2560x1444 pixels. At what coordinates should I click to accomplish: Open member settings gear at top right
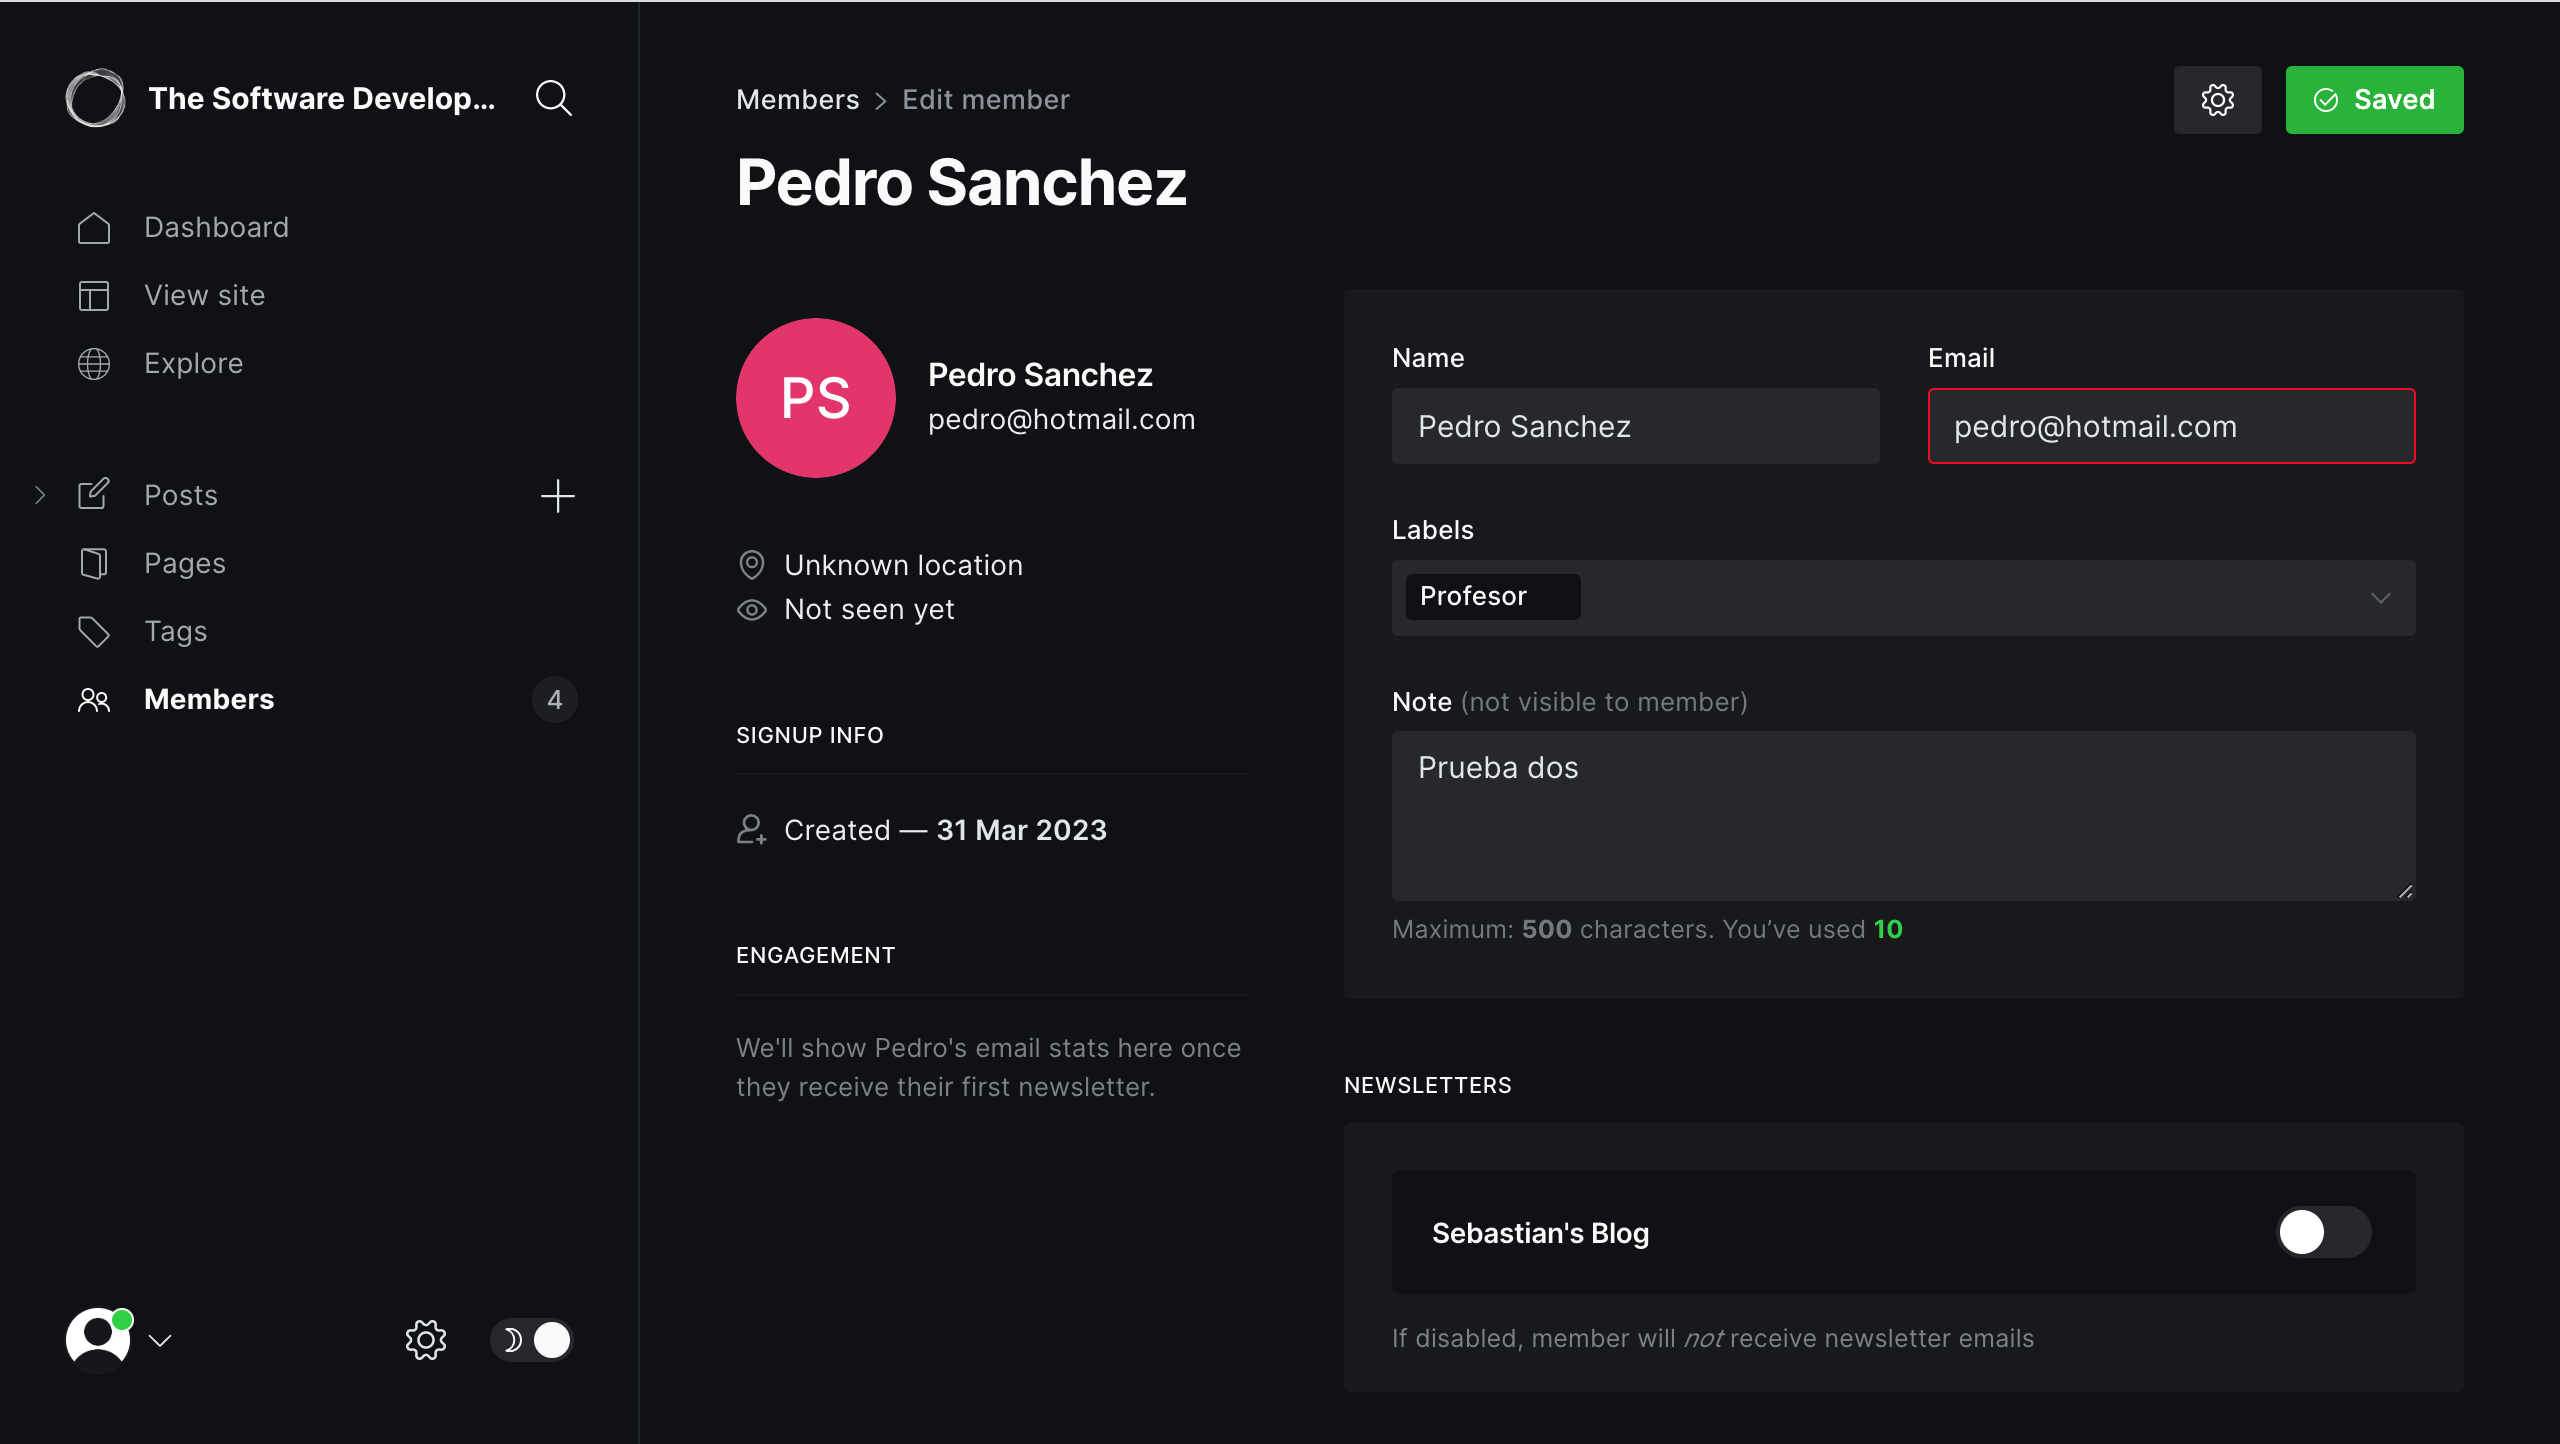point(2218,99)
